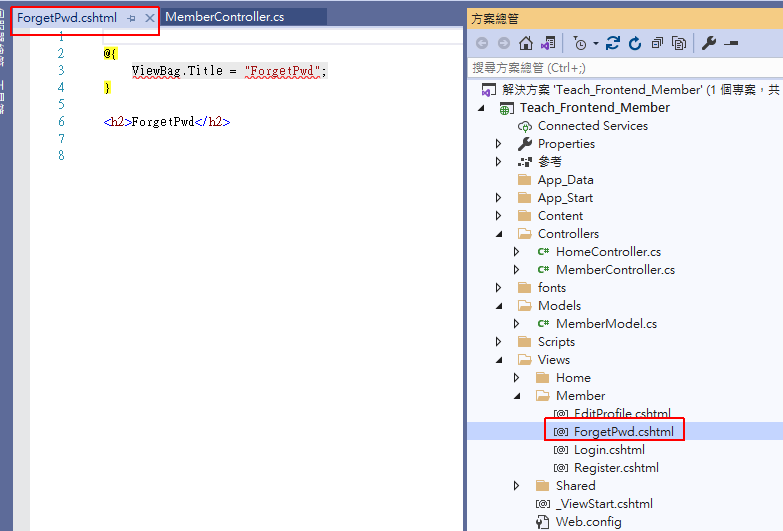Click the Collapse All icon in toolbar
This screenshot has width=783, height=531.
[657, 43]
